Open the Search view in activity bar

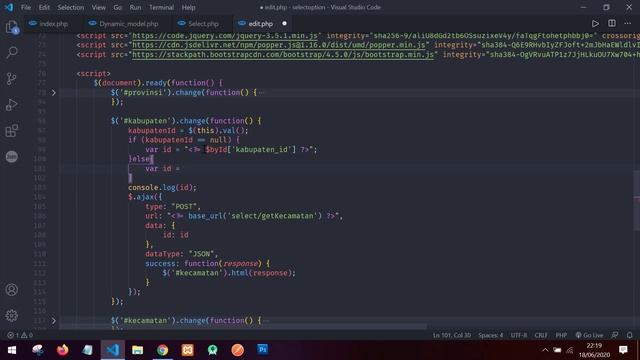(x=12, y=52)
